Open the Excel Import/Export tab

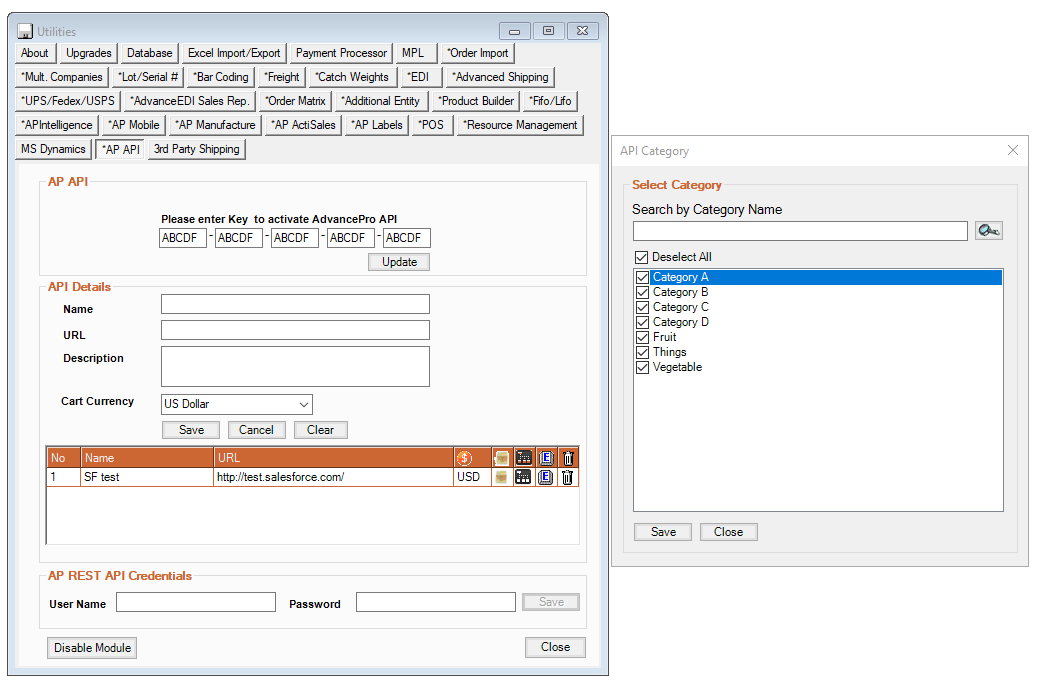[234, 53]
